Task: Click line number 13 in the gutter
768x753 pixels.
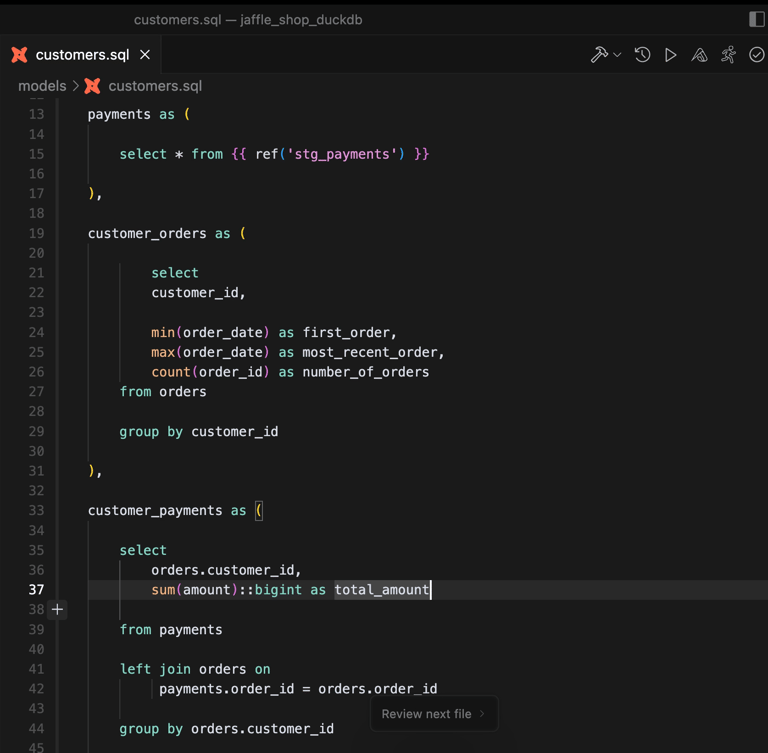Action: (x=36, y=114)
